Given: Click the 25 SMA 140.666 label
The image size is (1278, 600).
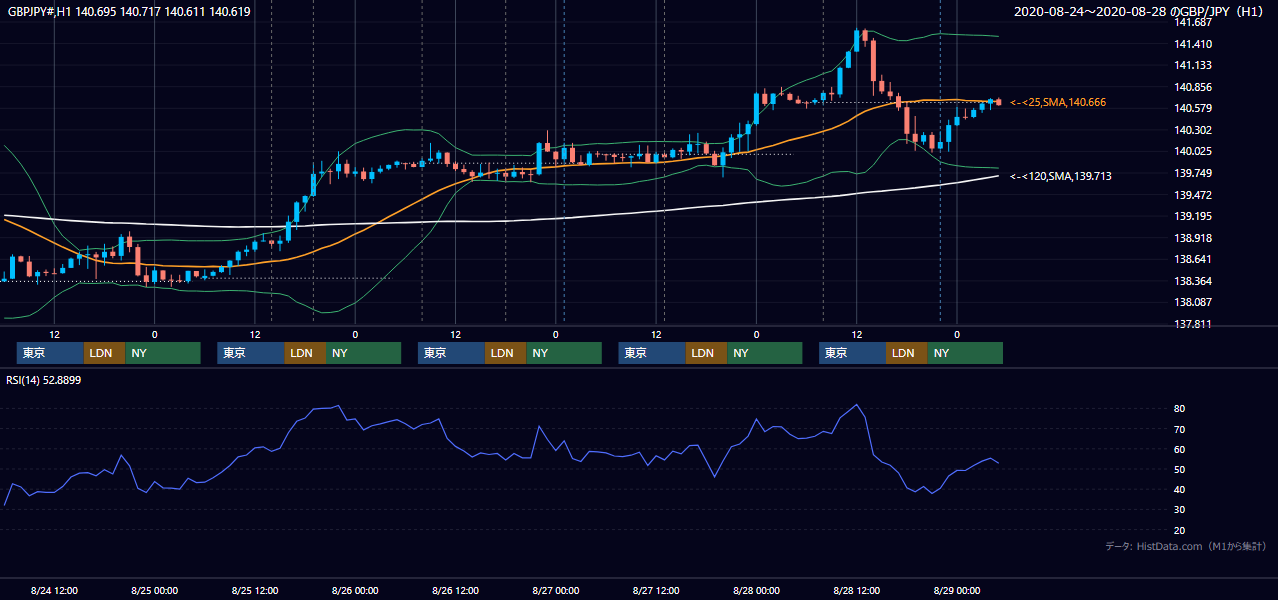Looking at the screenshot, I should click(x=1058, y=102).
